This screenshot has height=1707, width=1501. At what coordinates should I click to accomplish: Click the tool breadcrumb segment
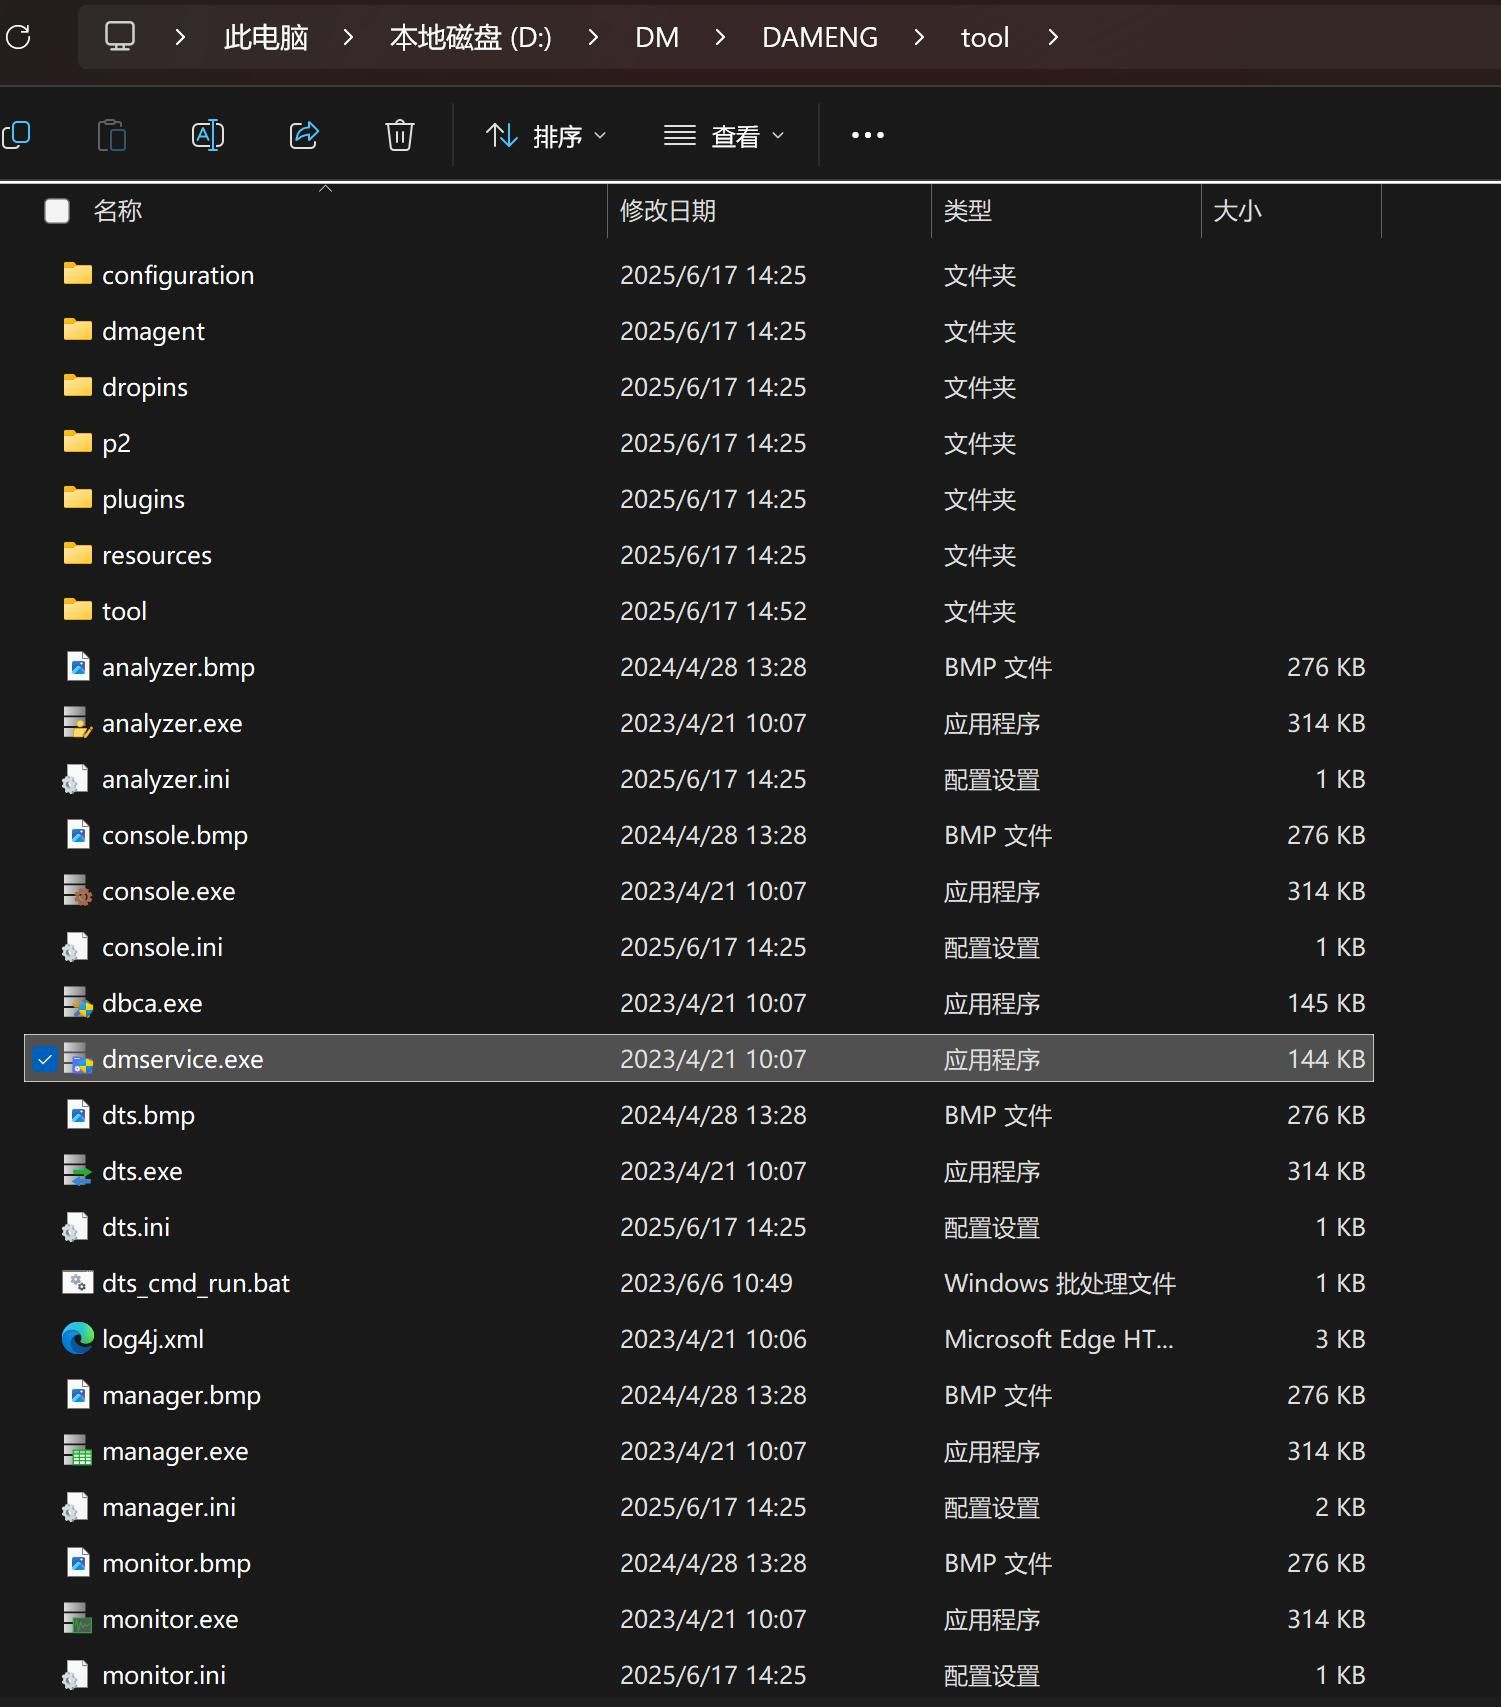pos(985,38)
